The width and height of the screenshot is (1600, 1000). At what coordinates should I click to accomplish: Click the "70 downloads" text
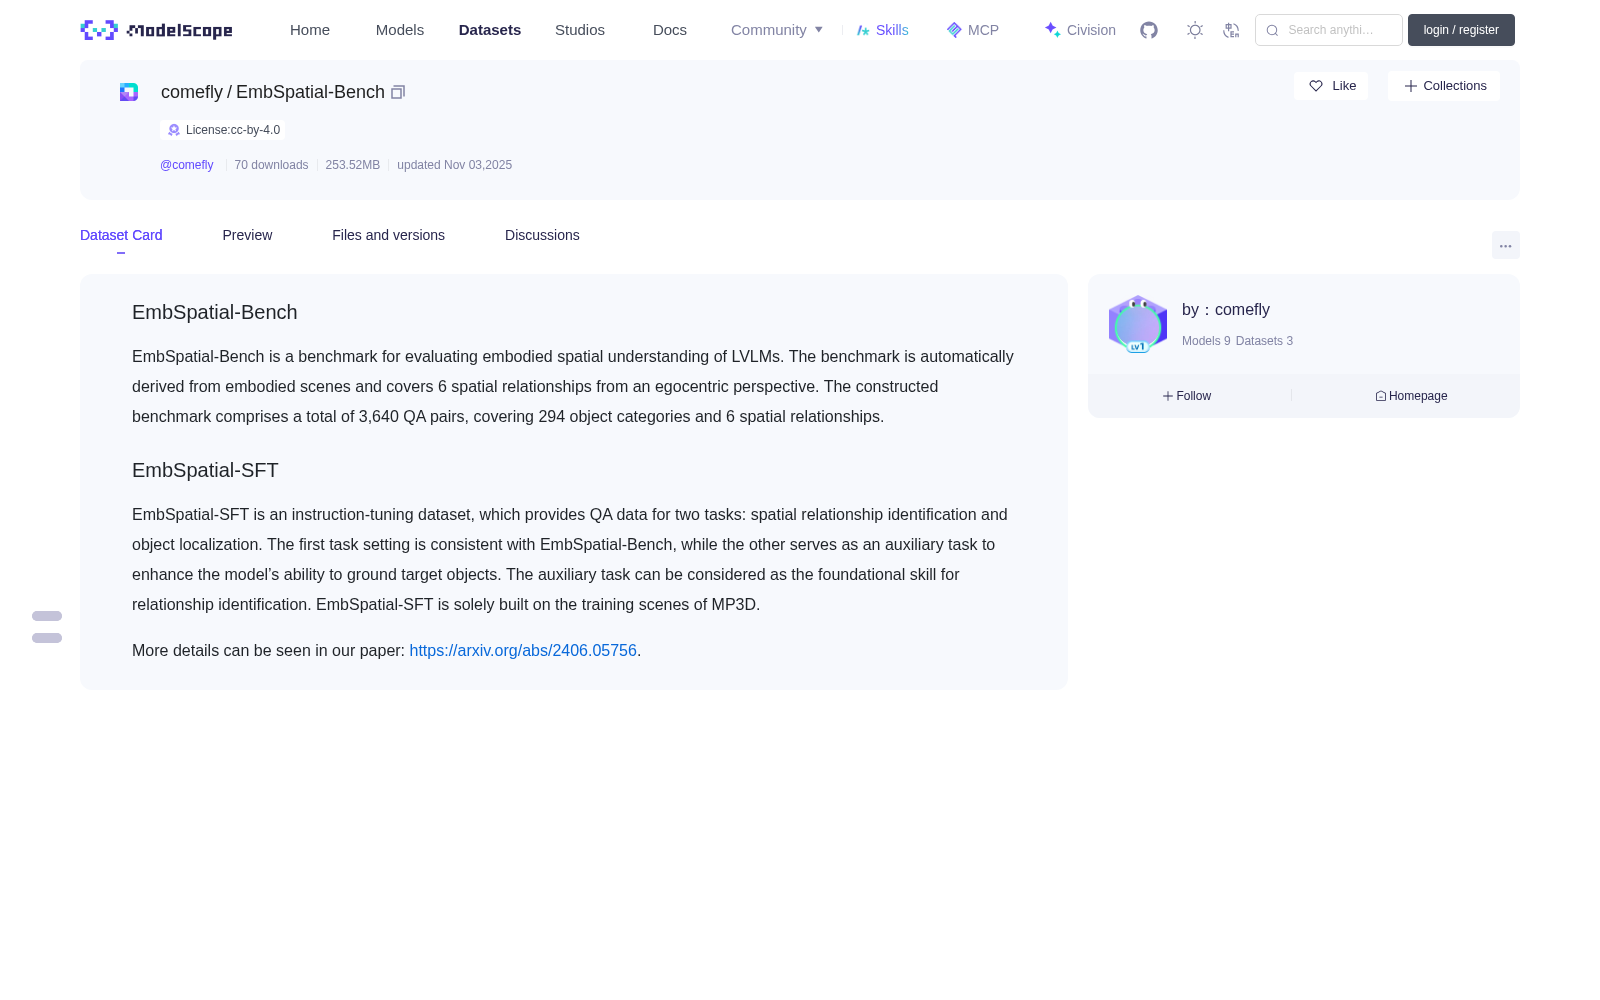[271, 165]
